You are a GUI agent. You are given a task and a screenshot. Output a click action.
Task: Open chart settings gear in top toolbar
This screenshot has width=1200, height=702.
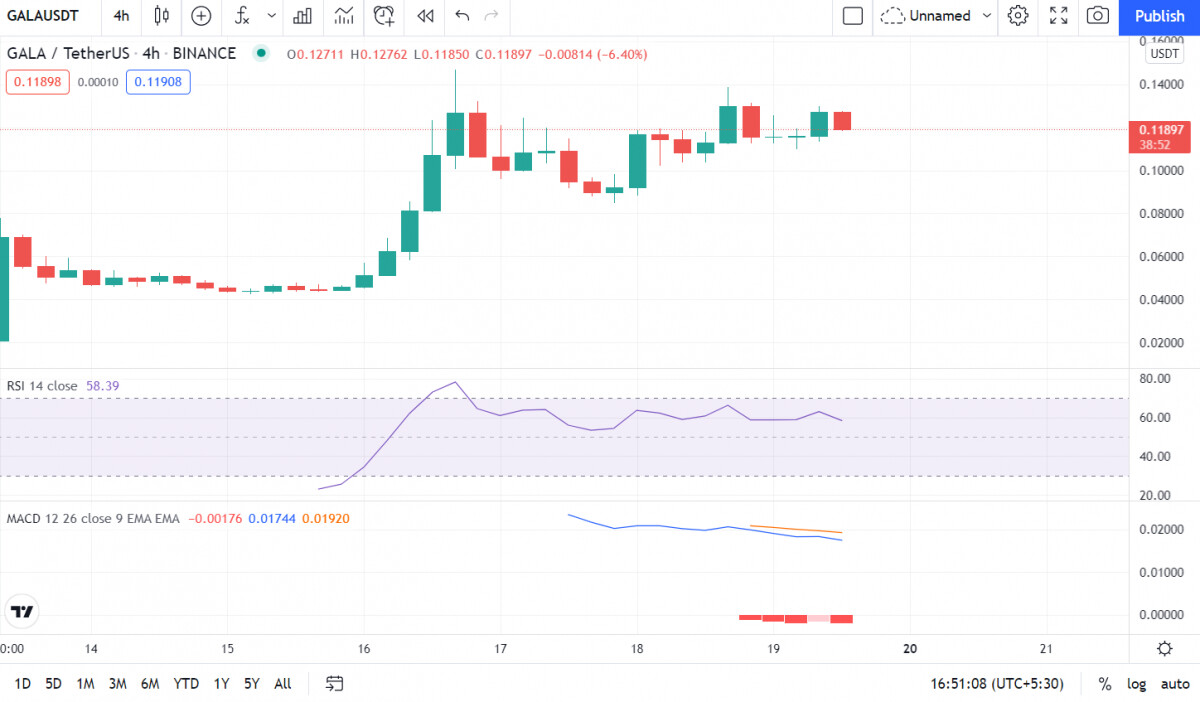[1018, 15]
